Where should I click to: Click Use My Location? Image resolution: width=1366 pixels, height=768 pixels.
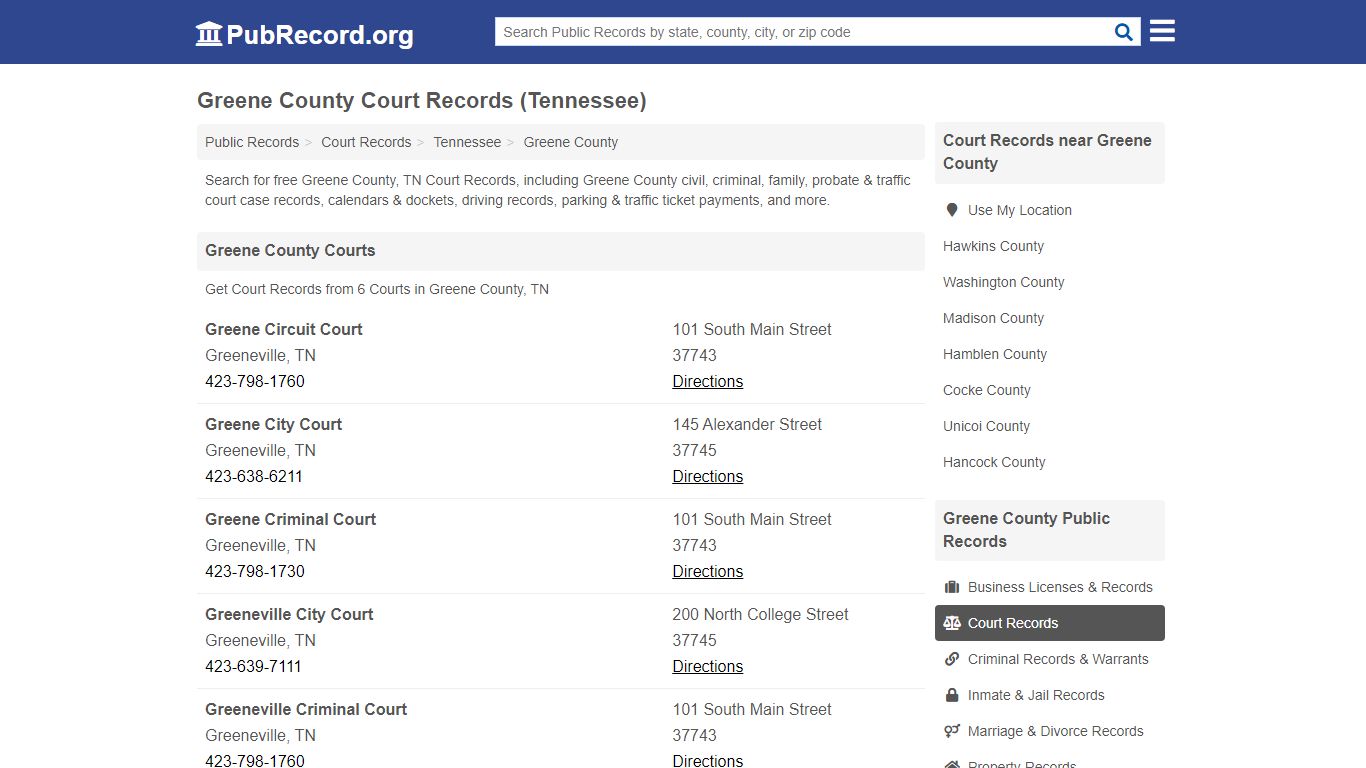click(1019, 210)
